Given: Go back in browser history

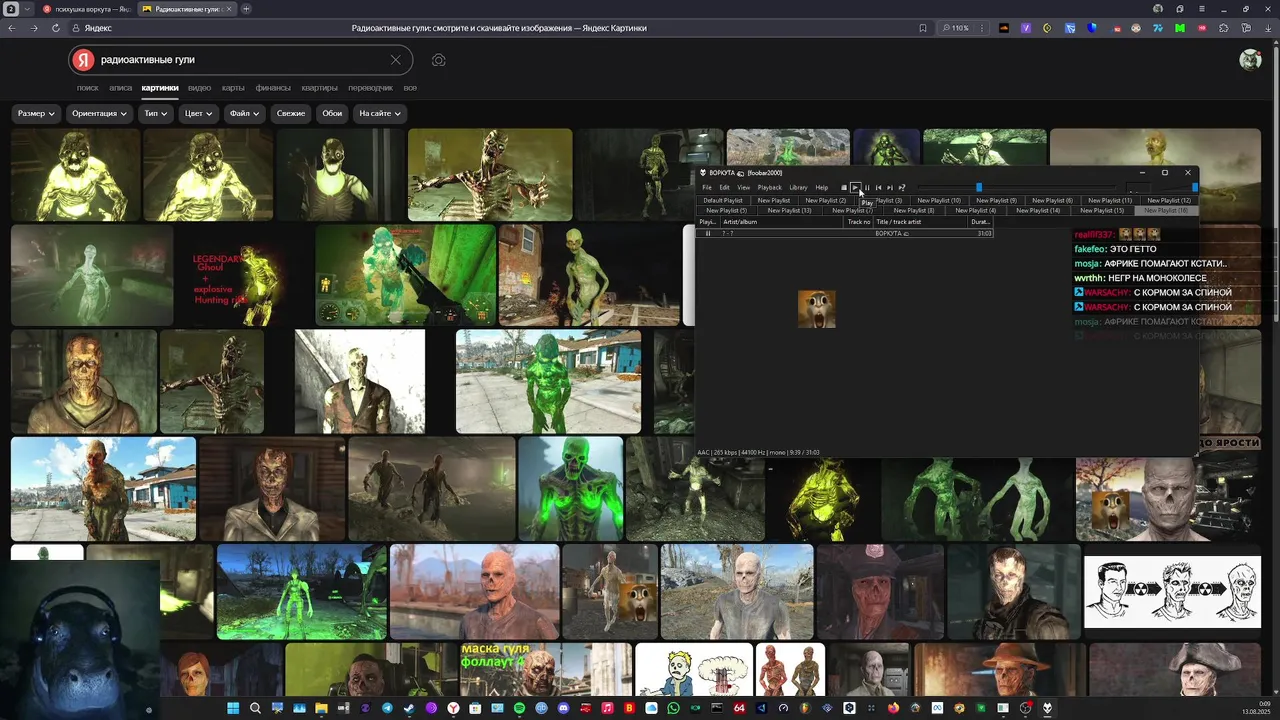Looking at the screenshot, I should [x=12, y=28].
